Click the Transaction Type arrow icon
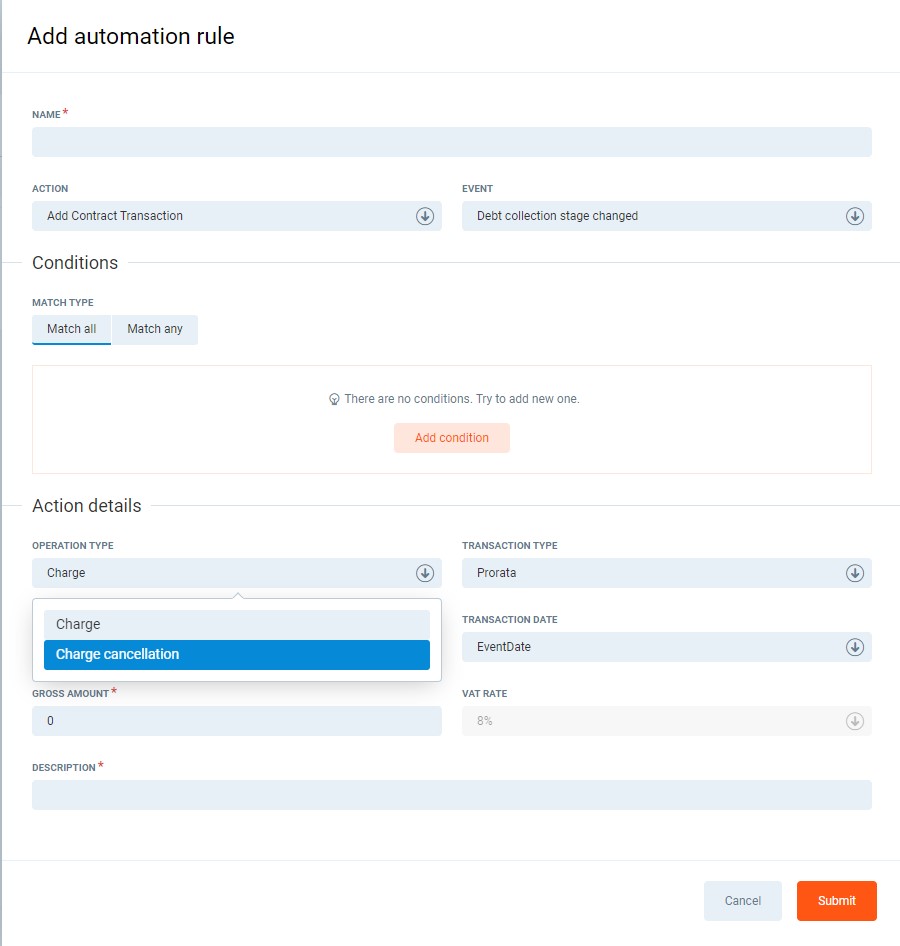The image size is (900, 946). click(855, 573)
